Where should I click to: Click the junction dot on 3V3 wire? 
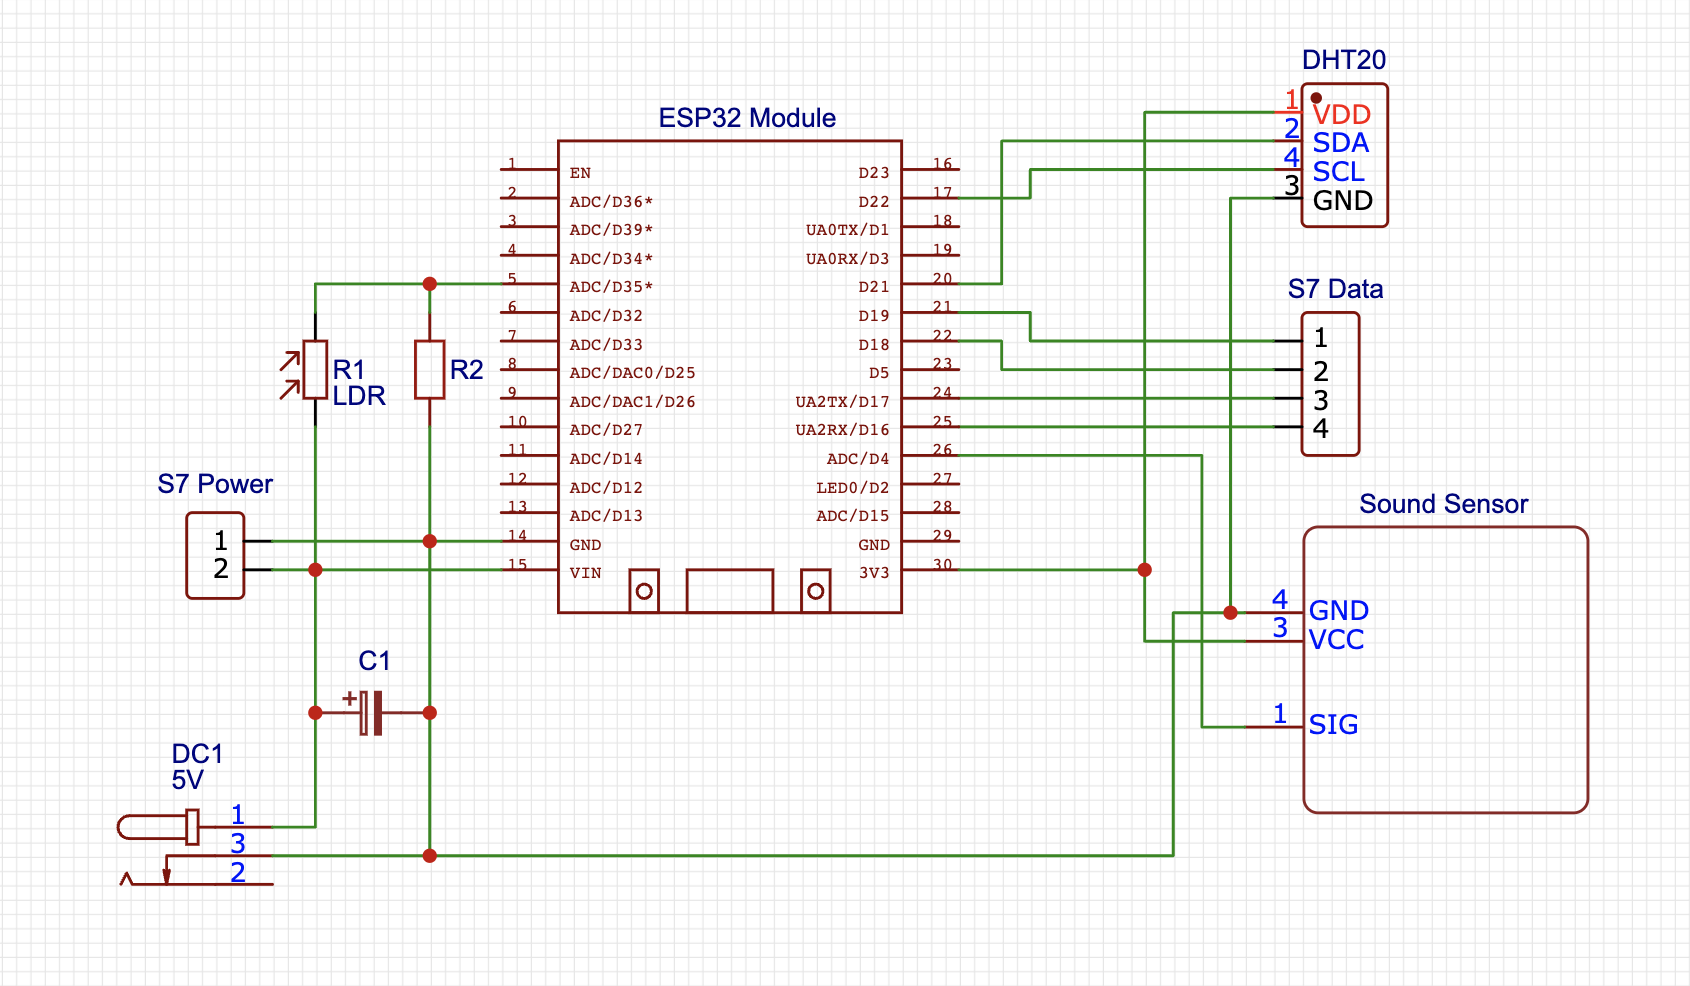1144,570
